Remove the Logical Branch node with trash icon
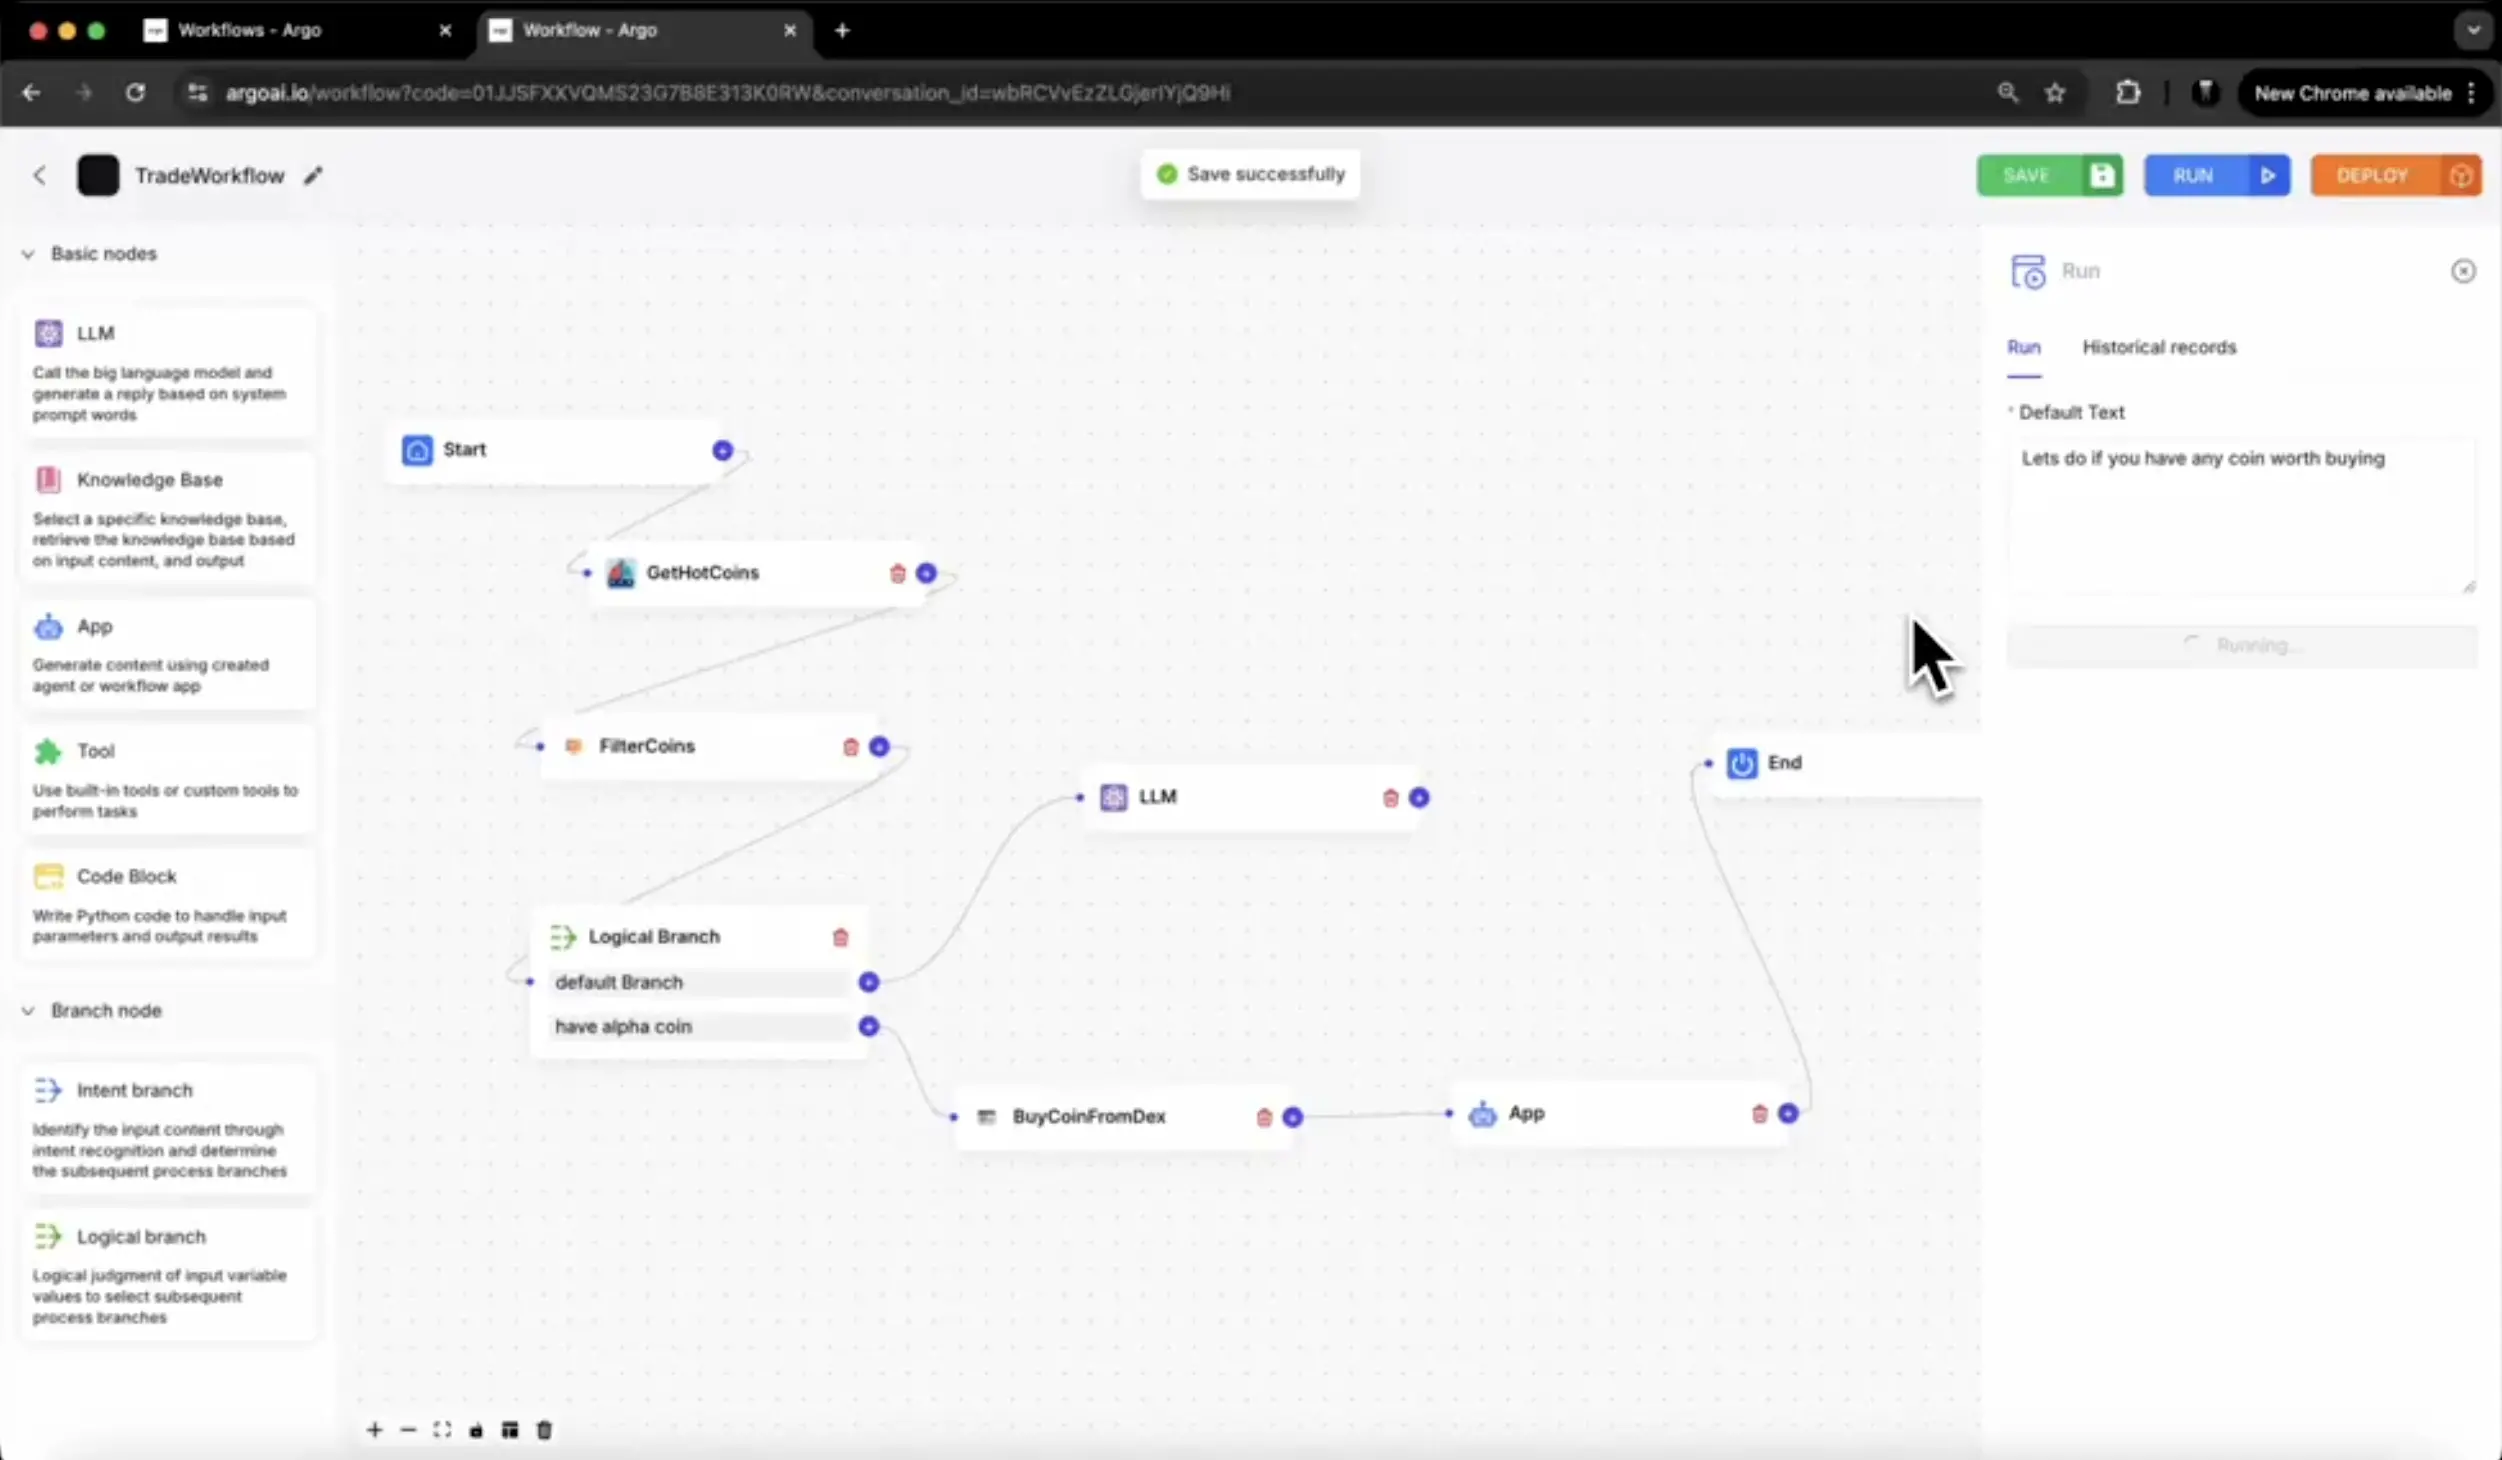Image resolution: width=2502 pixels, height=1460 pixels. pyautogui.click(x=840, y=937)
